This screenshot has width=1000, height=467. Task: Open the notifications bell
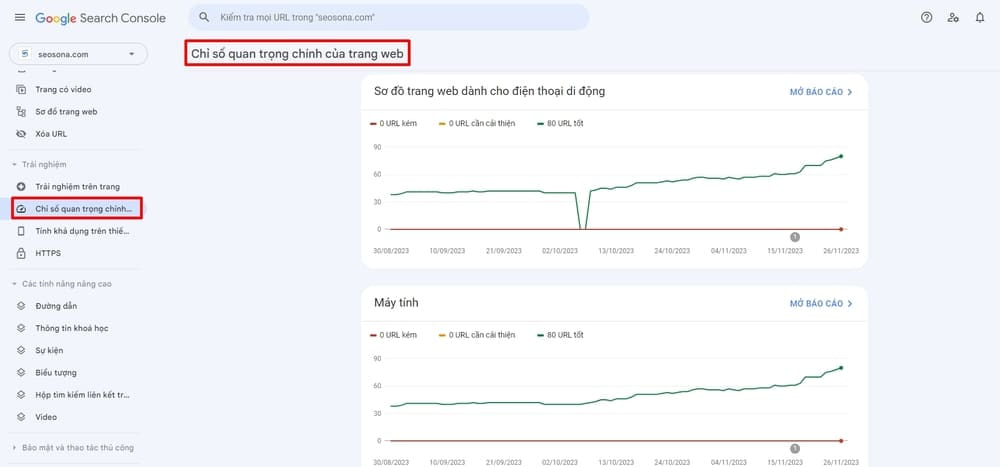click(x=980, y=17)
